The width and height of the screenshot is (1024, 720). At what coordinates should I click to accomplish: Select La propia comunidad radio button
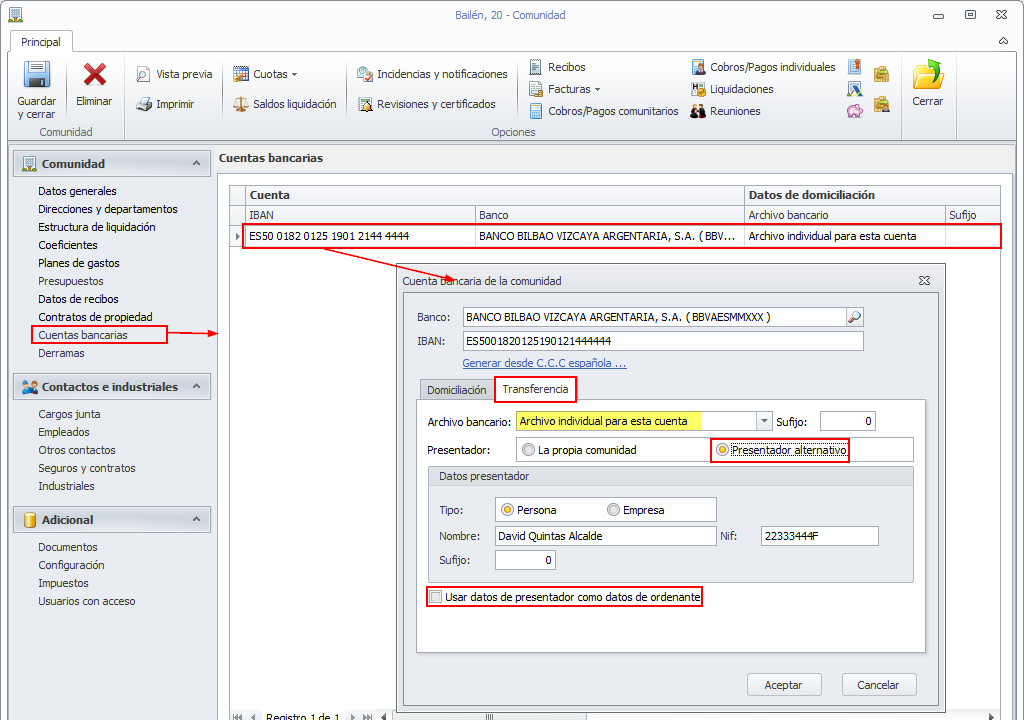[x=528, y=450]
